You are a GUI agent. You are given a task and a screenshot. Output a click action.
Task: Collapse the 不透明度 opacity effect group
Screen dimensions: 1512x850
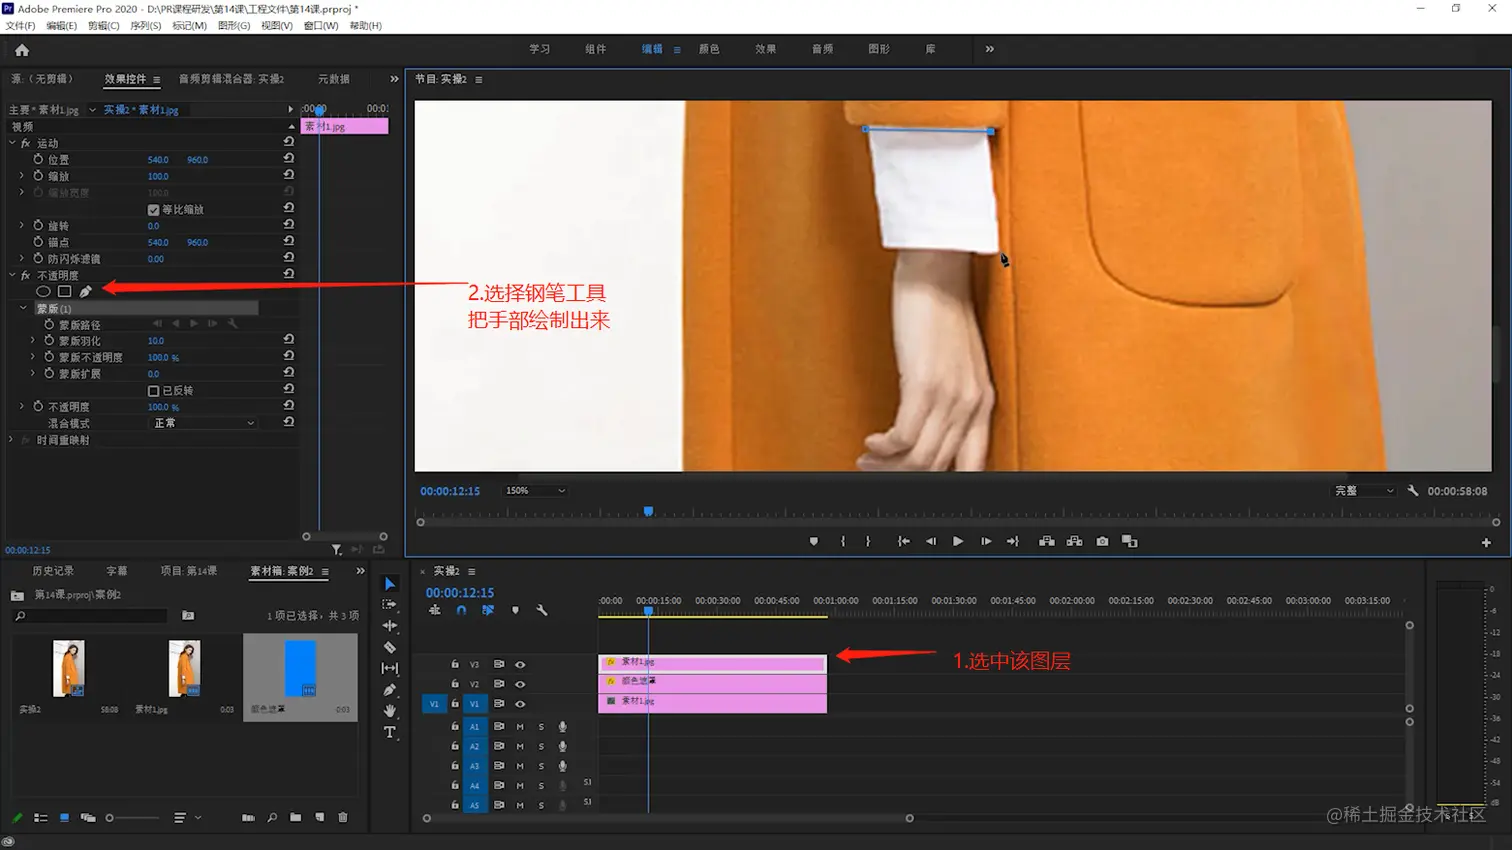pyautogui.click(x=13, y=275)
